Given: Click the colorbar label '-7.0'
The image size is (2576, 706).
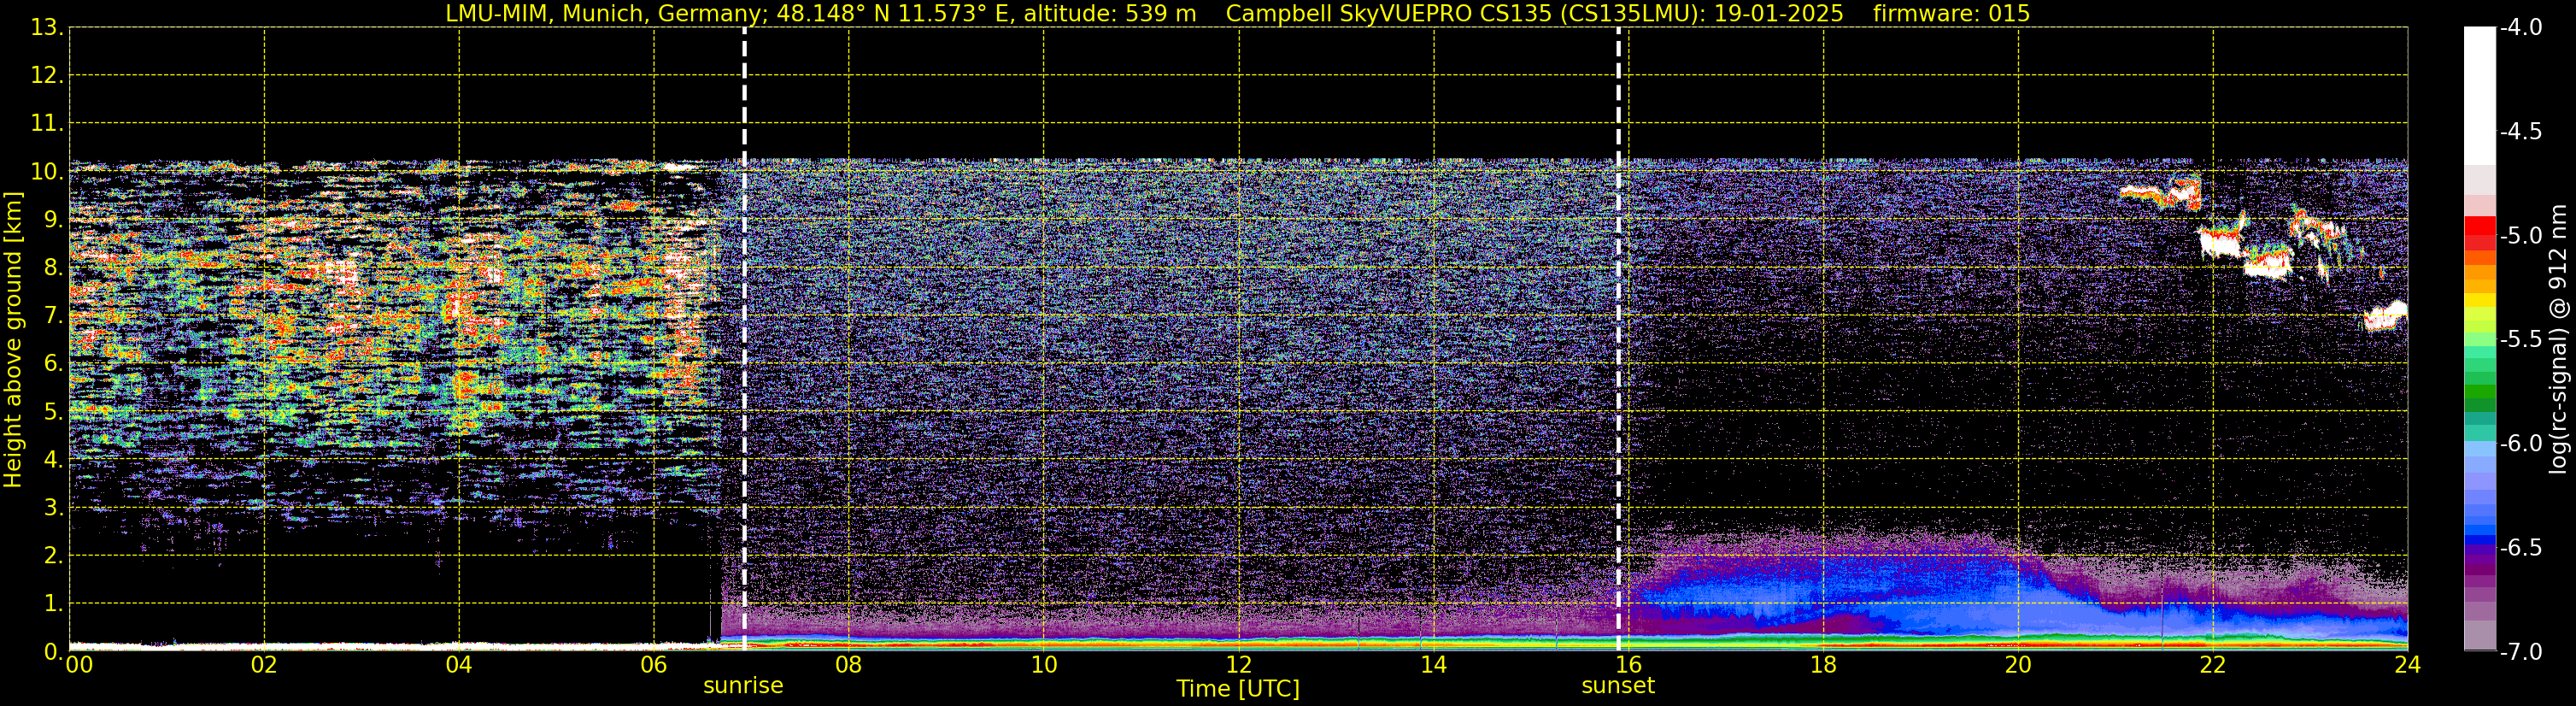Looking at the screenshot, I should [x=2520, y=651].
